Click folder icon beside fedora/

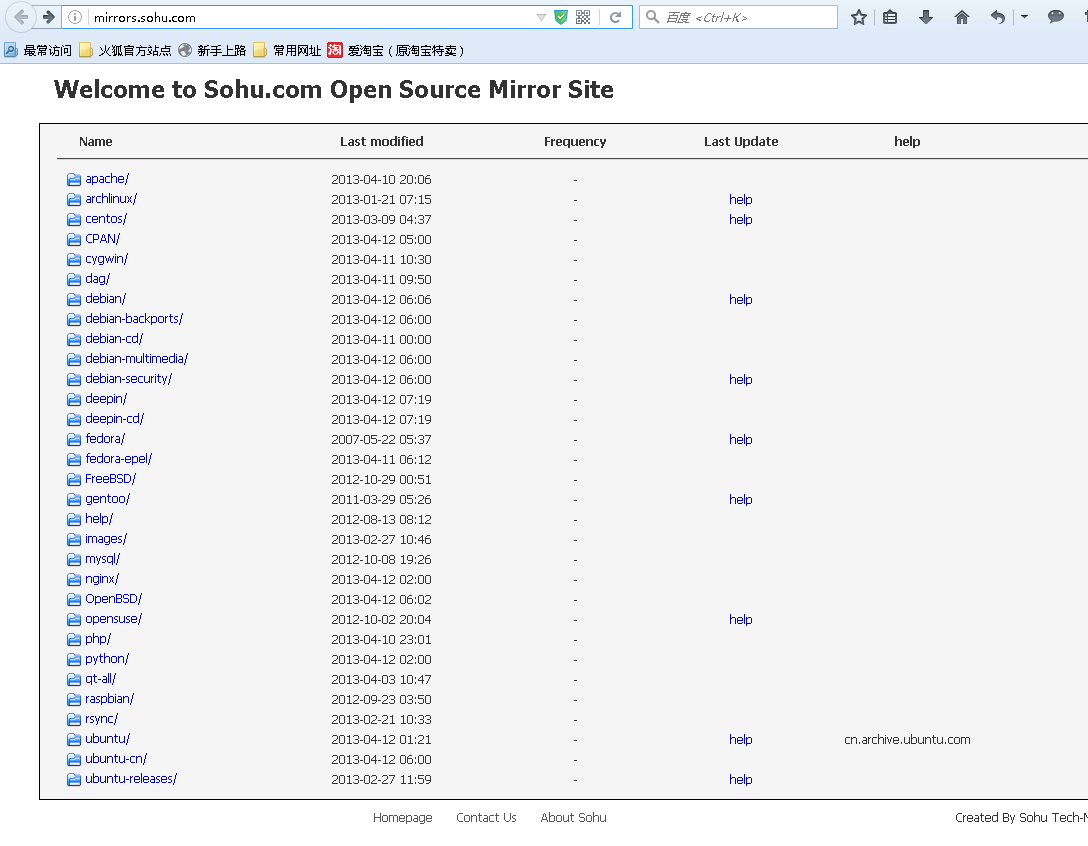coord(74,439)
